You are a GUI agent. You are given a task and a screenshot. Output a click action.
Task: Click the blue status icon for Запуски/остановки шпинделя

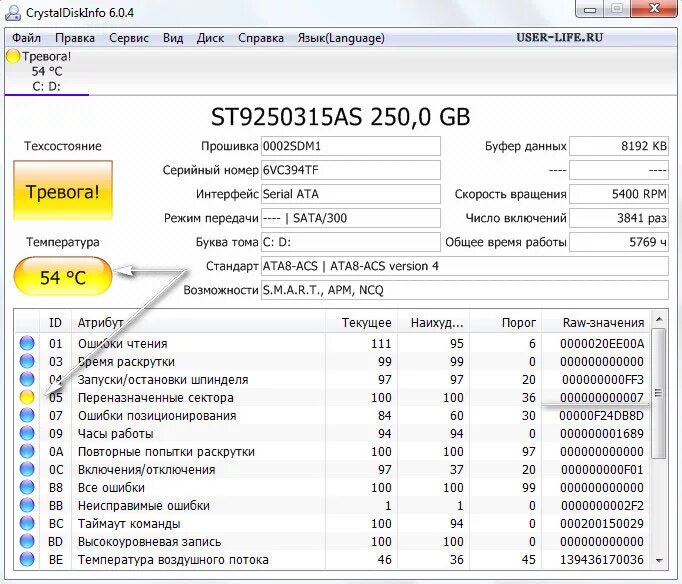(x=27, y=379)
